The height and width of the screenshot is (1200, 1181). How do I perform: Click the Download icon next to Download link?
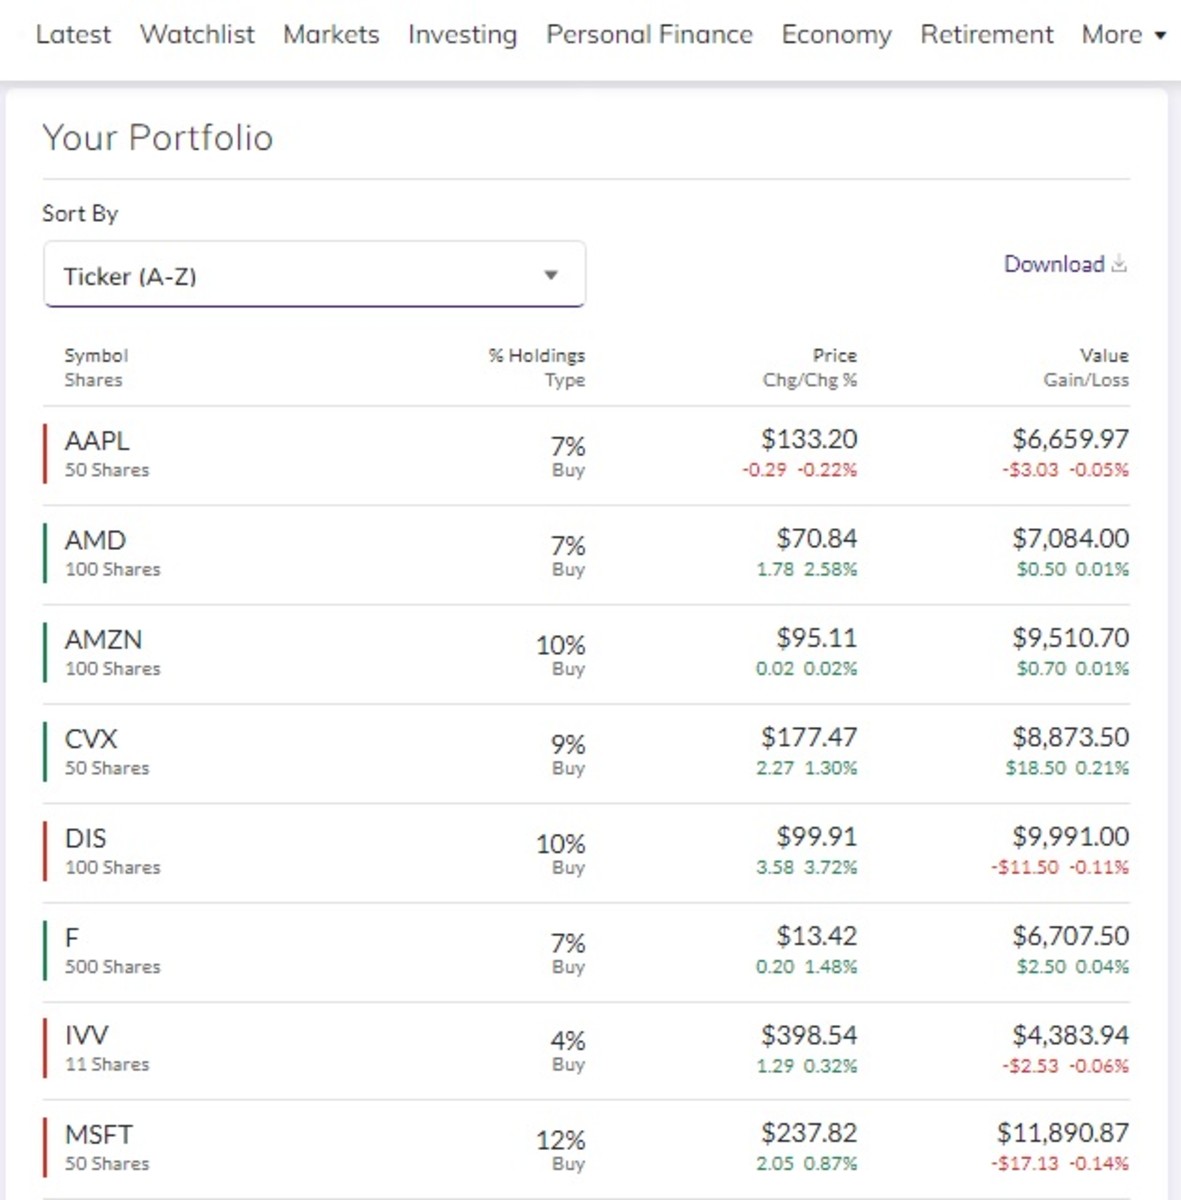1119,264
